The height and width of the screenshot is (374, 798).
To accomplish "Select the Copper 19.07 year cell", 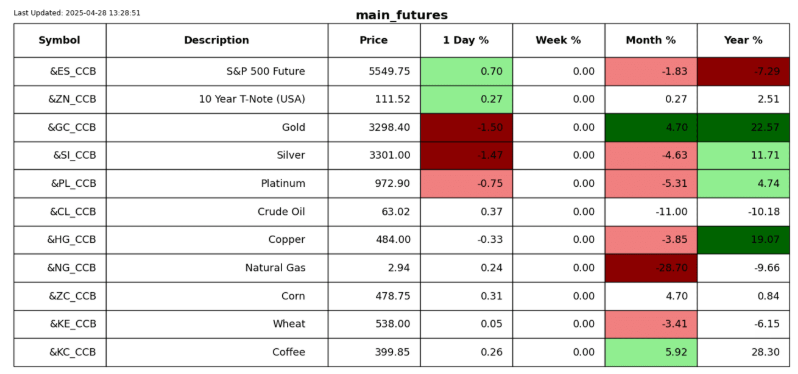I will (743, 240).
